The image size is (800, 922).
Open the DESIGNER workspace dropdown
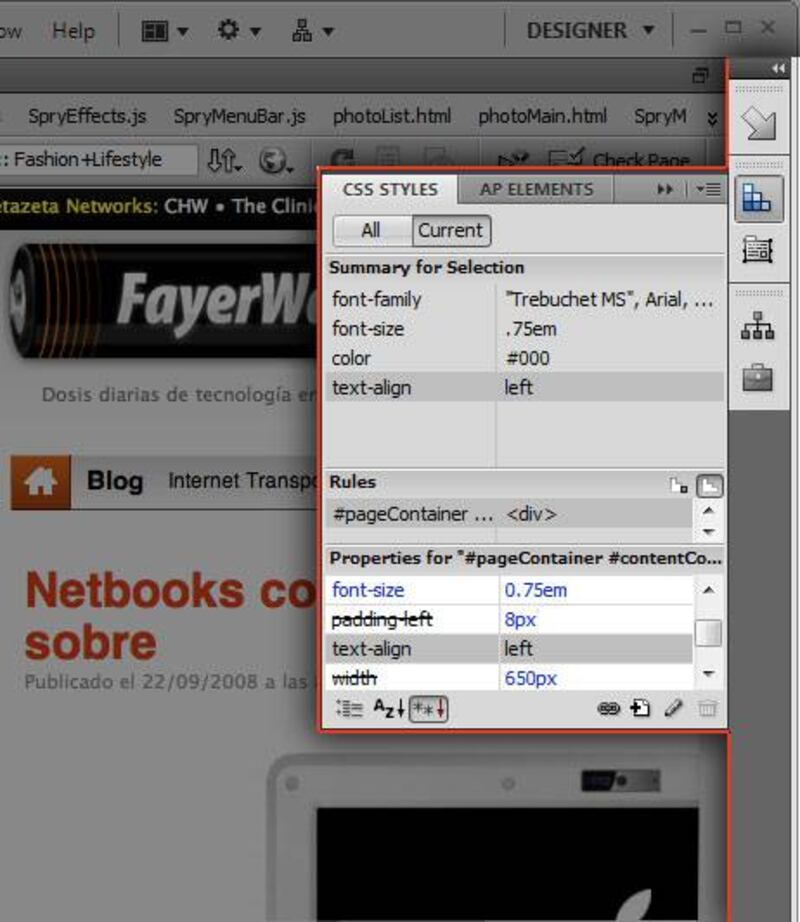590,31
